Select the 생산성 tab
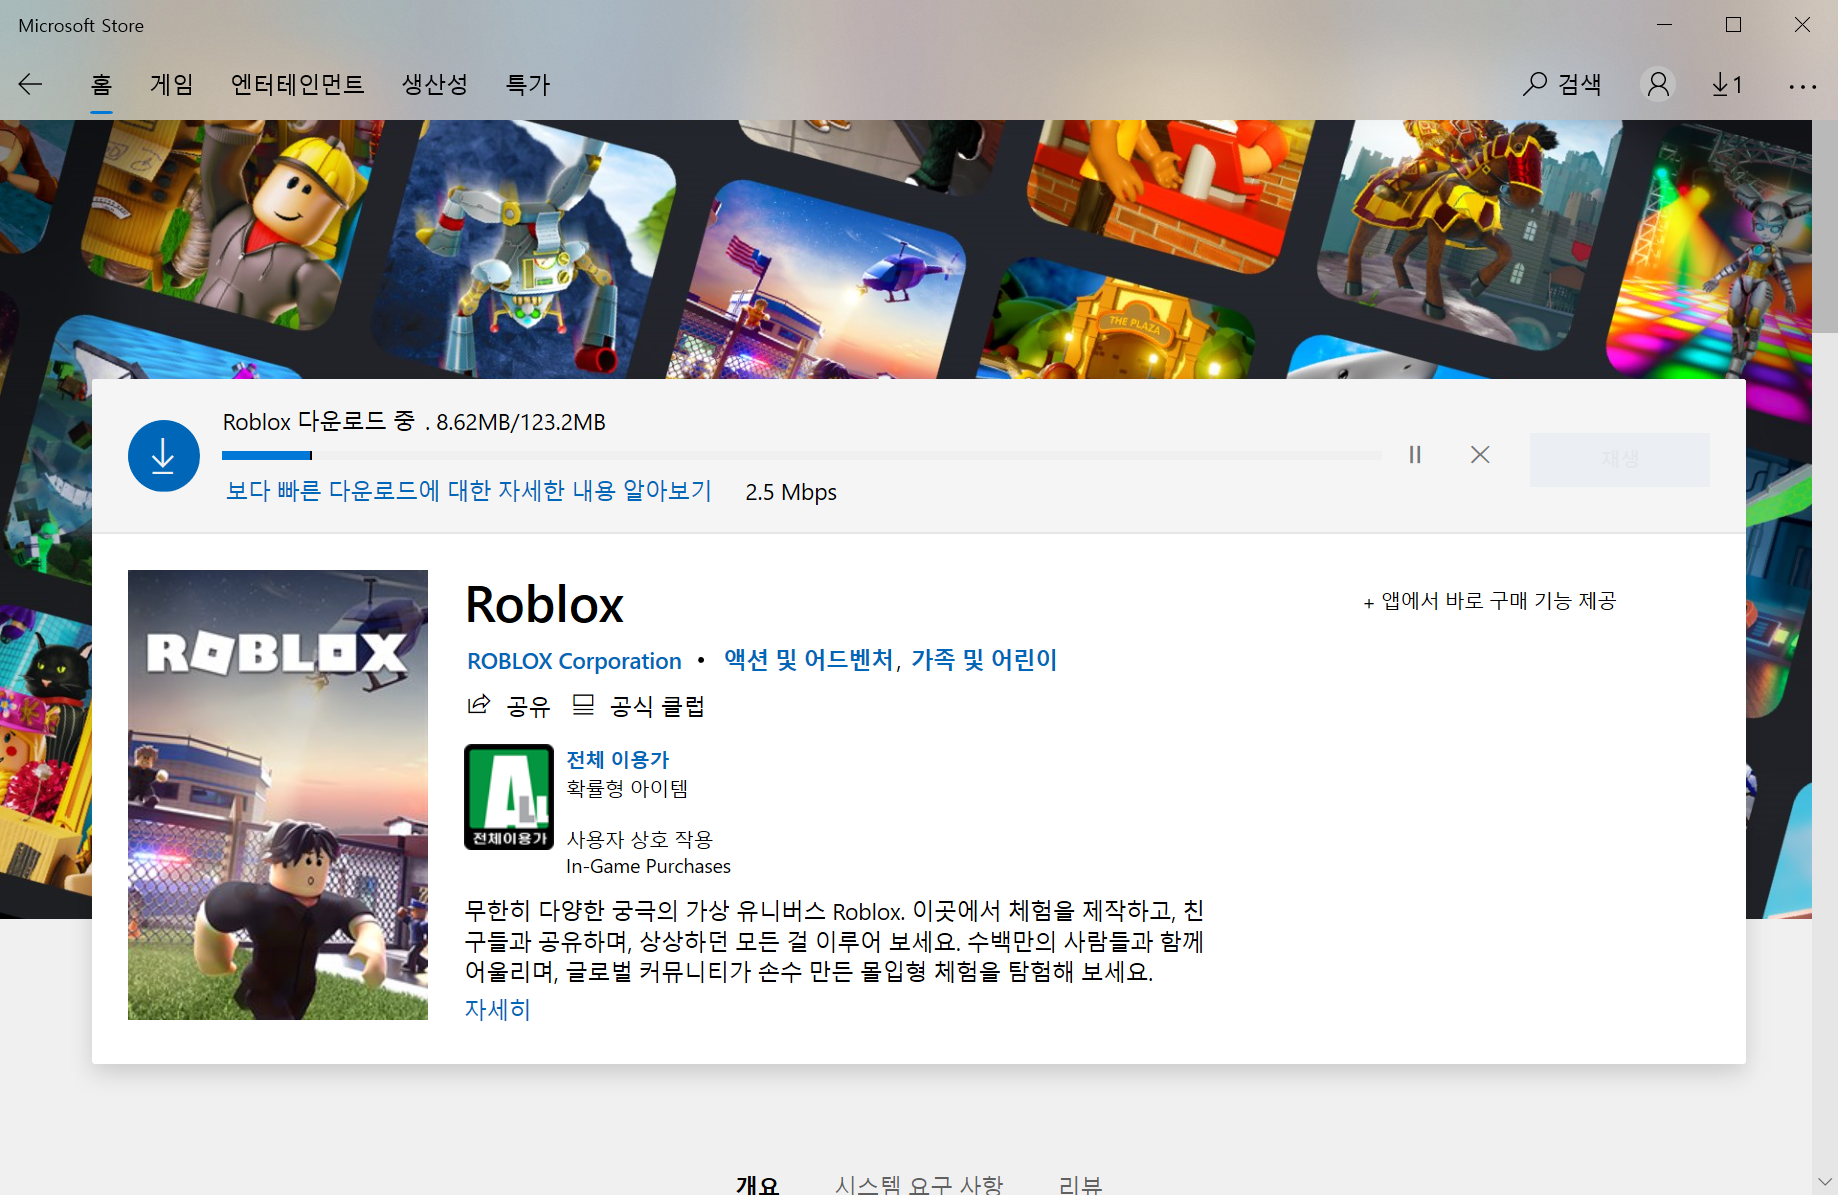The height and width of the screenshot is (1195, 1838). [x=434, y=85]
